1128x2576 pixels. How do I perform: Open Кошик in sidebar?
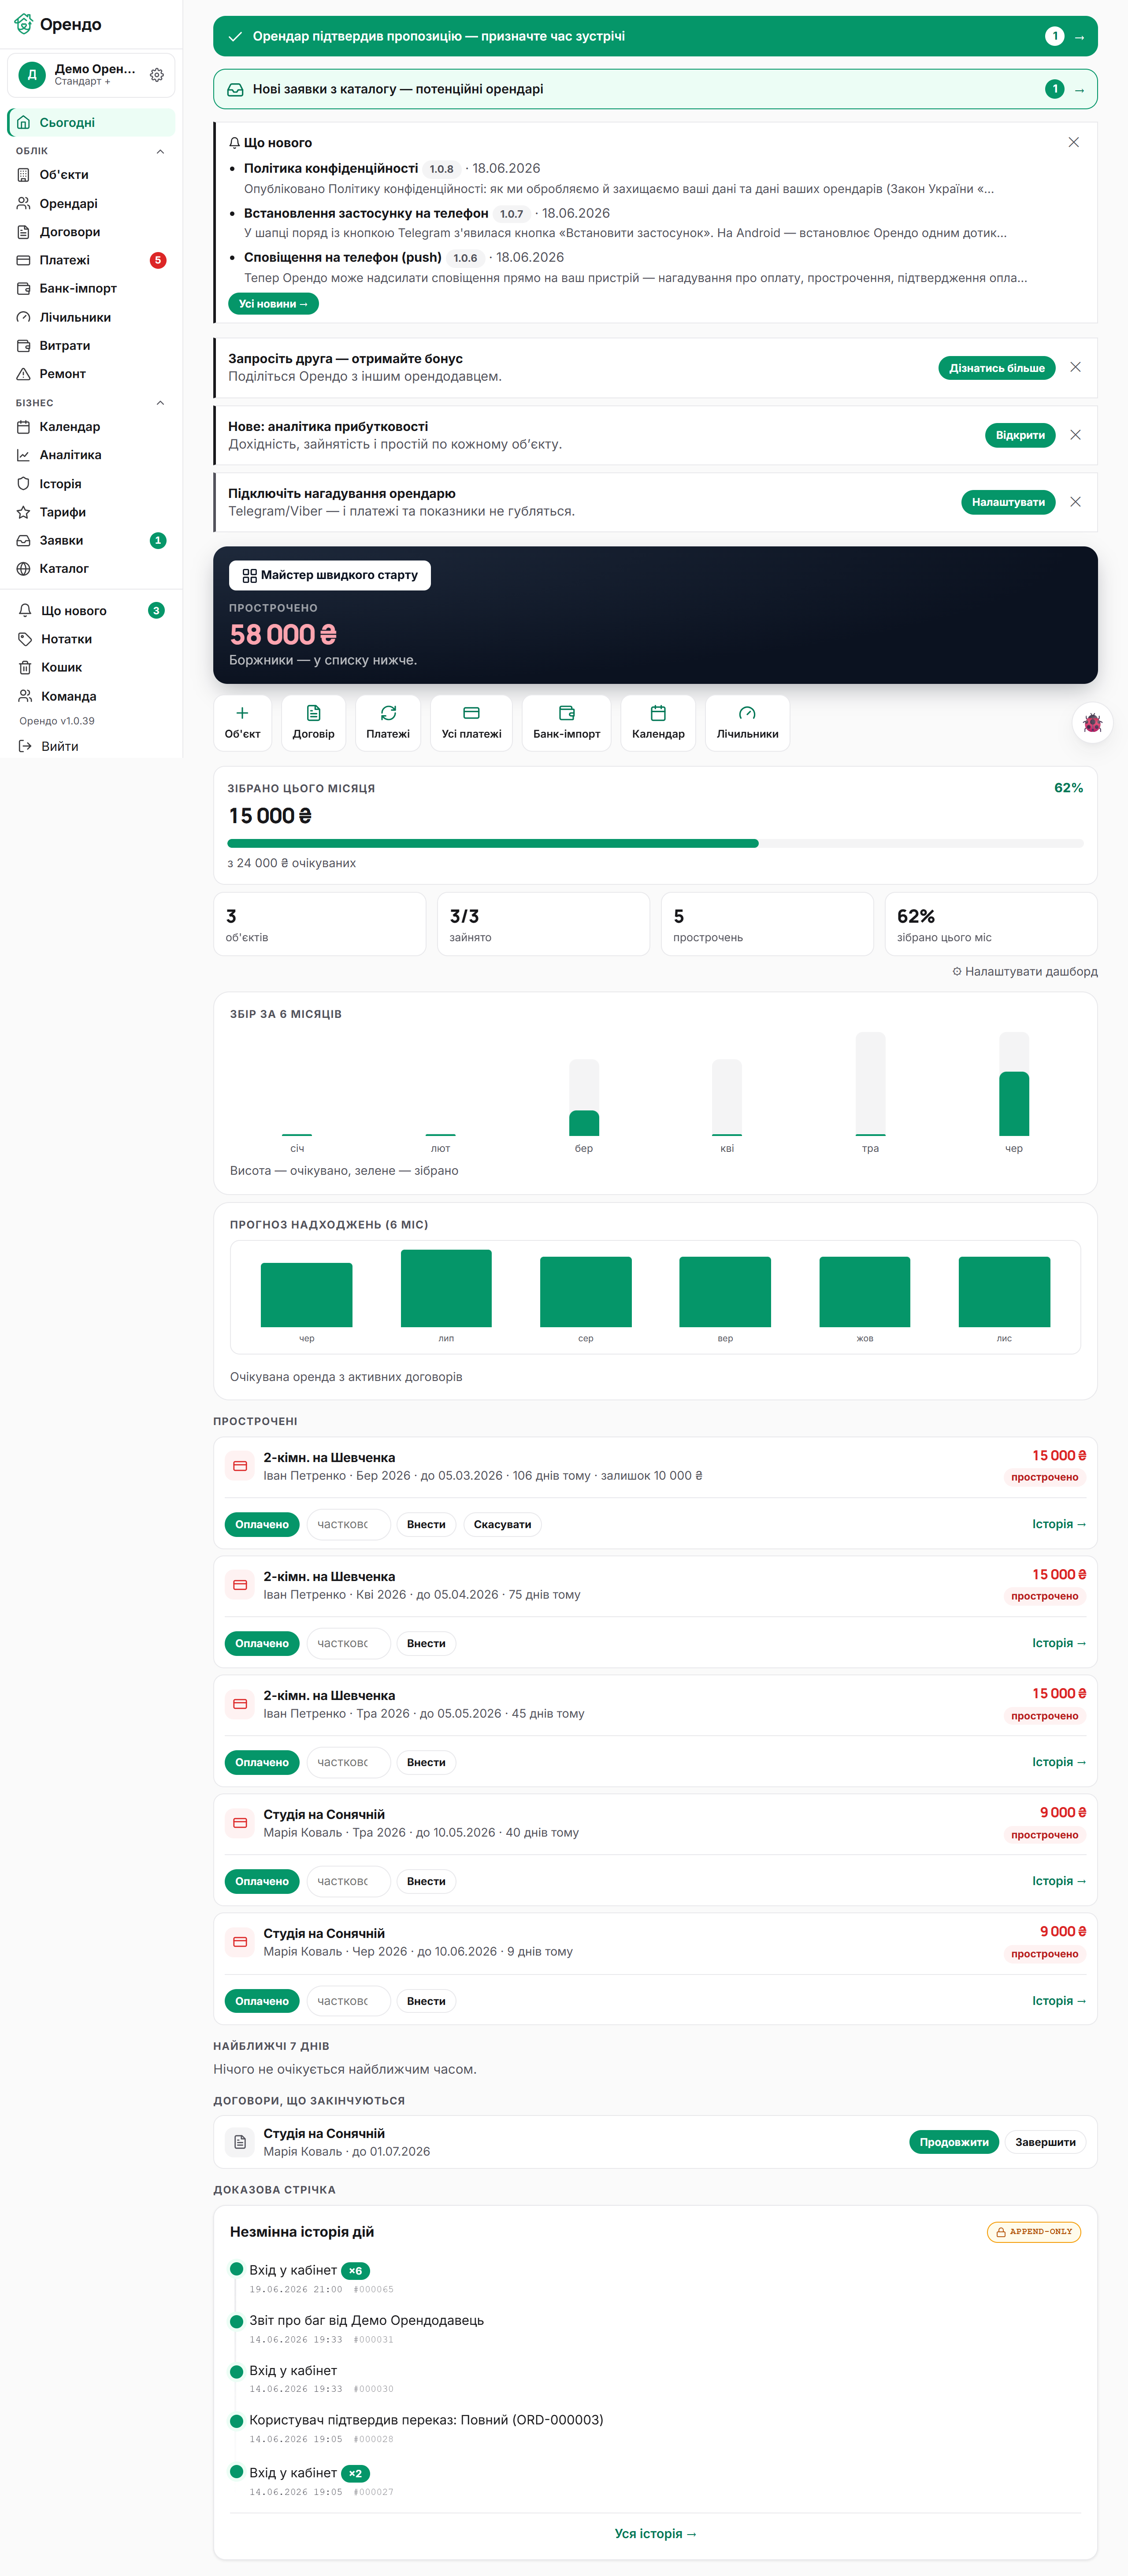point(91,667)
